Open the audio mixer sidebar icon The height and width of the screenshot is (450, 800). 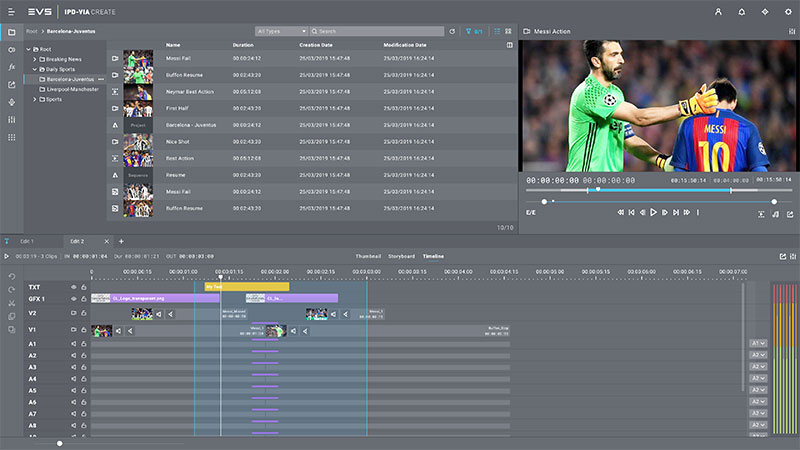[12, 119]
